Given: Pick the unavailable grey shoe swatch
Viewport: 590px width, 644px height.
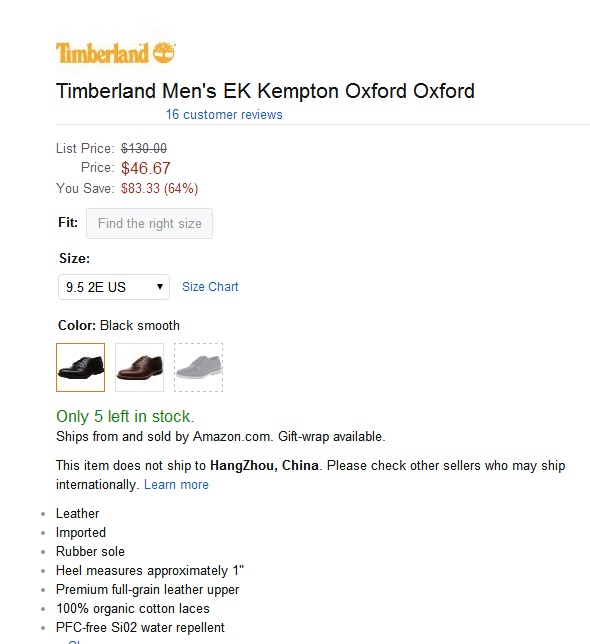Looking at the screenshot, I should pos(198,368).
